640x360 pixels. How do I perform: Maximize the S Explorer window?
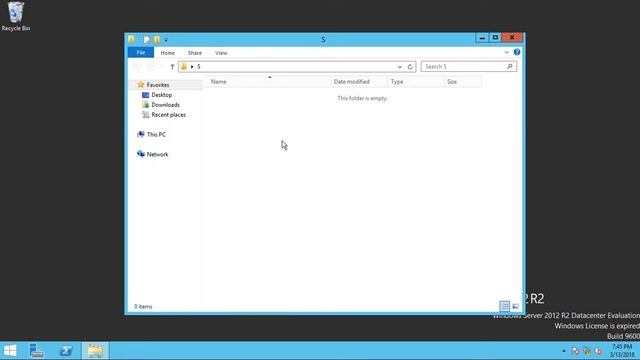tap(495, 38)
